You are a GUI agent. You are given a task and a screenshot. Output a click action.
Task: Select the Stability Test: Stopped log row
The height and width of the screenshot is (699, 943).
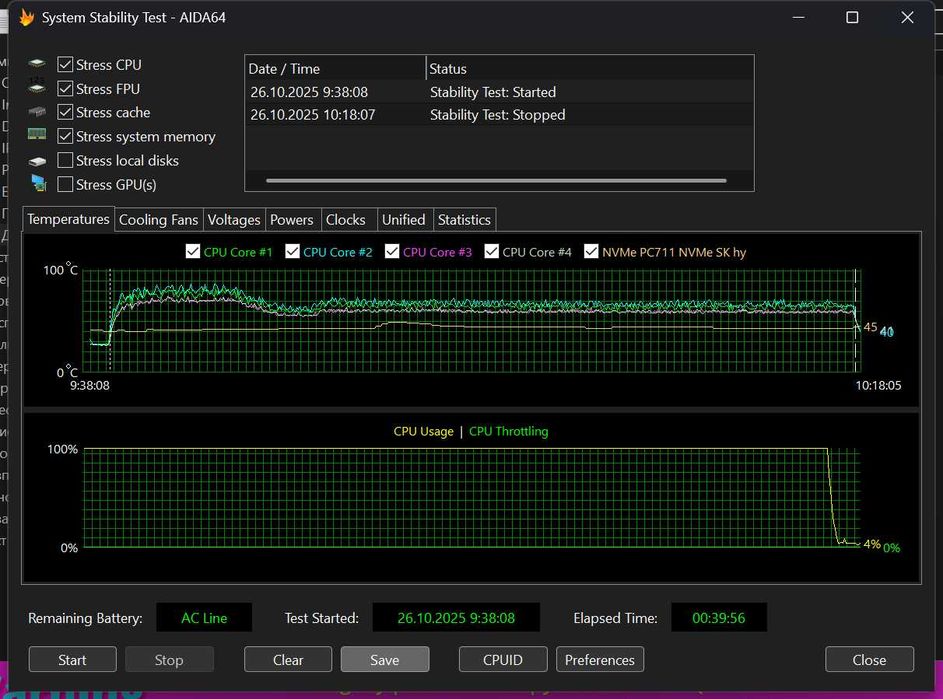(499, 115)
